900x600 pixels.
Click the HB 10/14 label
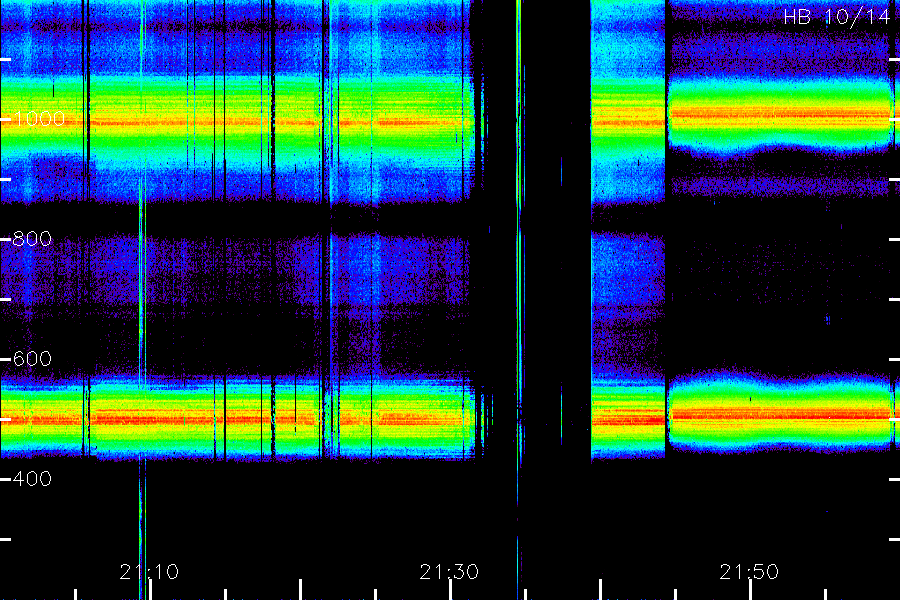pos(837,17)
